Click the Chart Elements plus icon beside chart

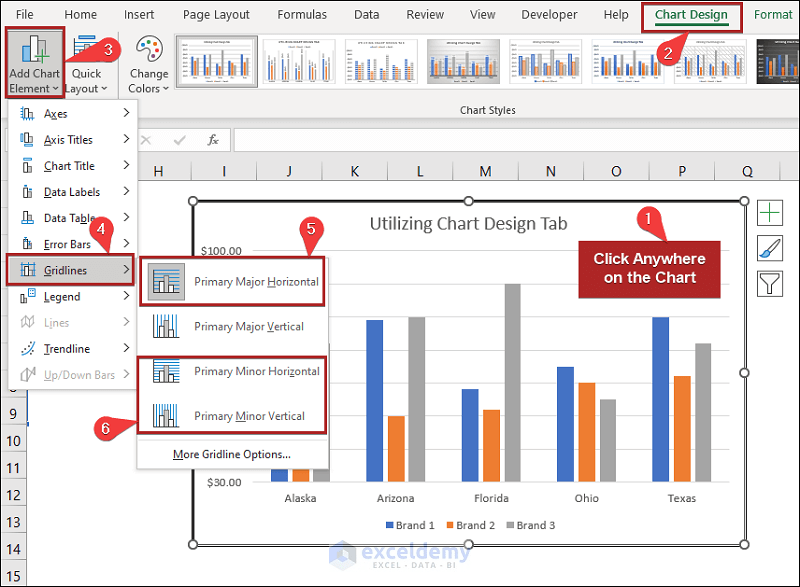(x=772, y=211)
